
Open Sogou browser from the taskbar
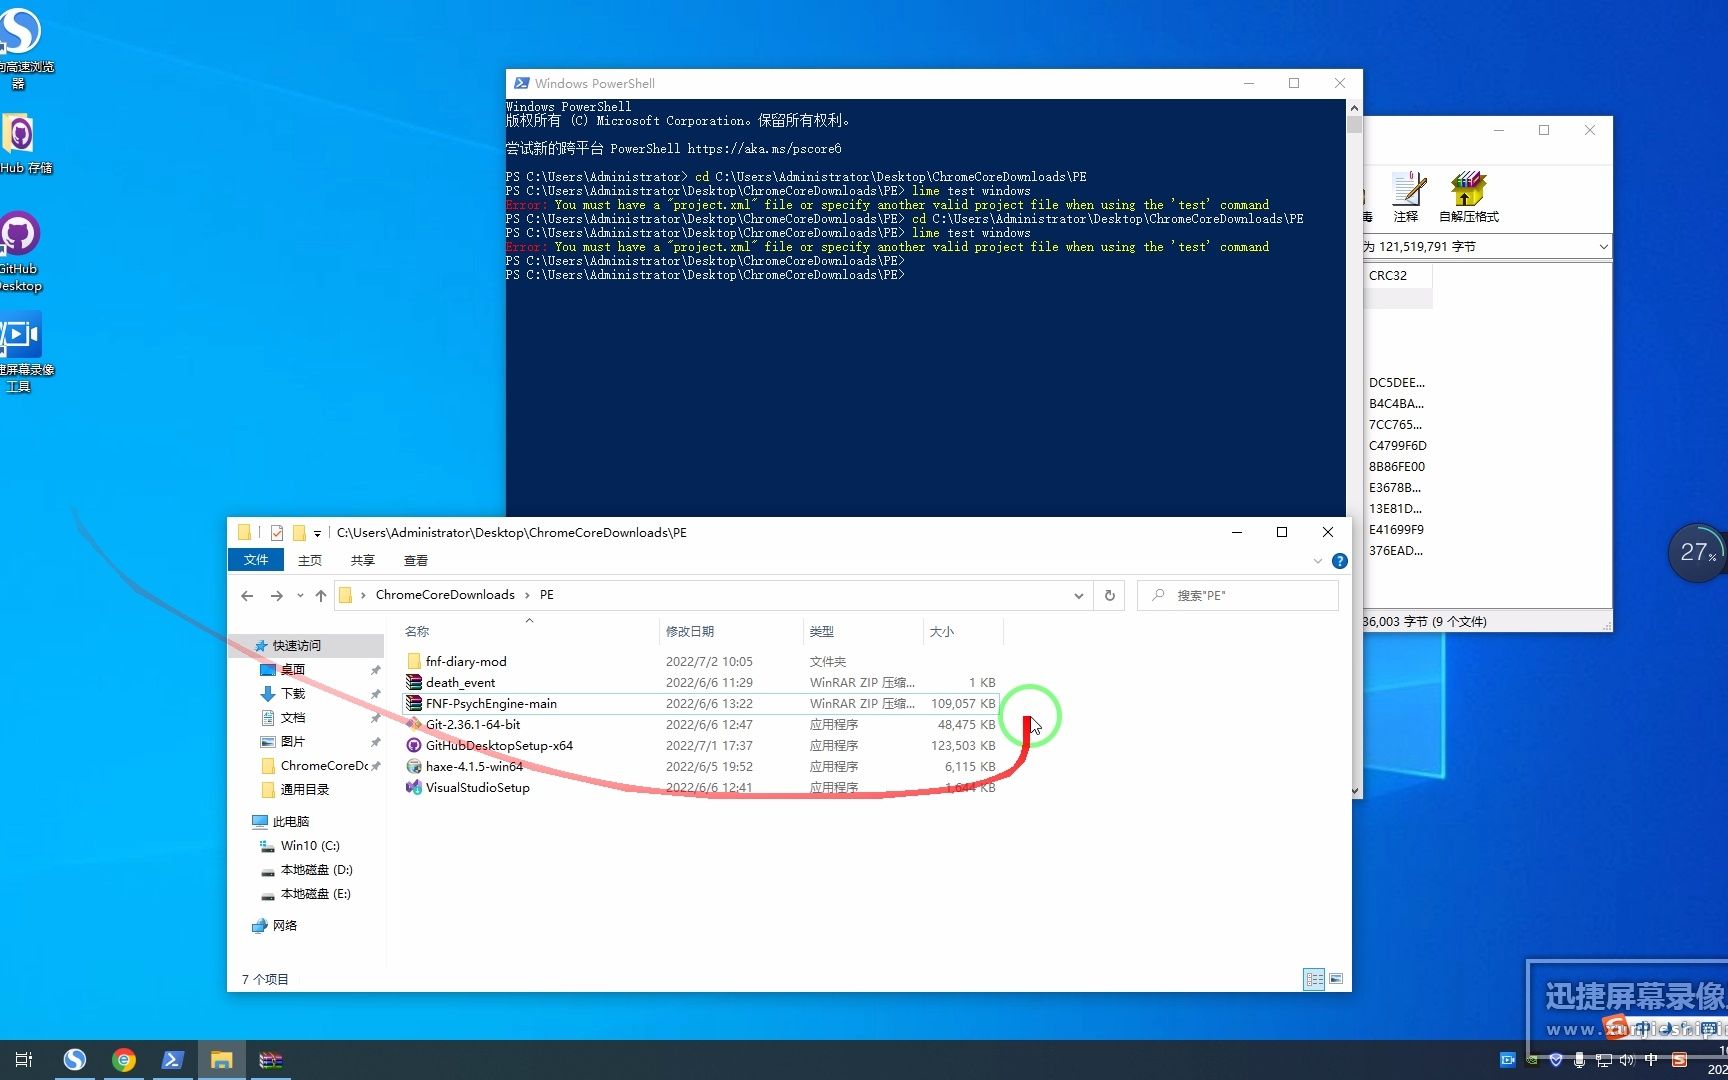[x=75, y=1060]
